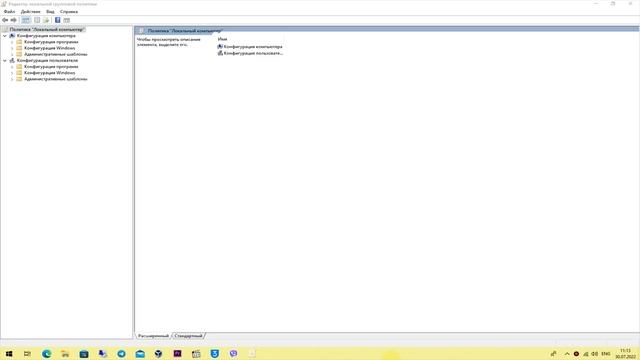
Task: Open Task View from the taskbar
Action: coord(27,353)
